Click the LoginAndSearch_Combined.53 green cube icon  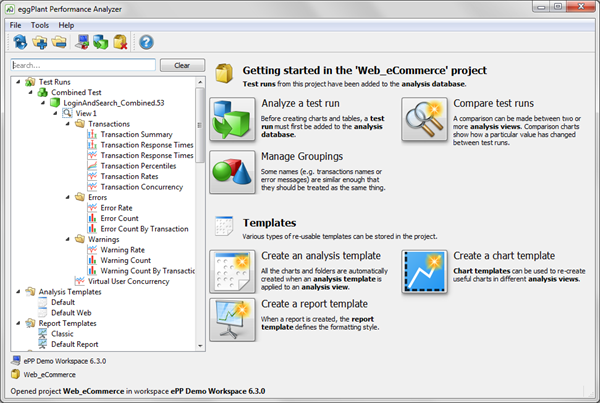point(55,103)
